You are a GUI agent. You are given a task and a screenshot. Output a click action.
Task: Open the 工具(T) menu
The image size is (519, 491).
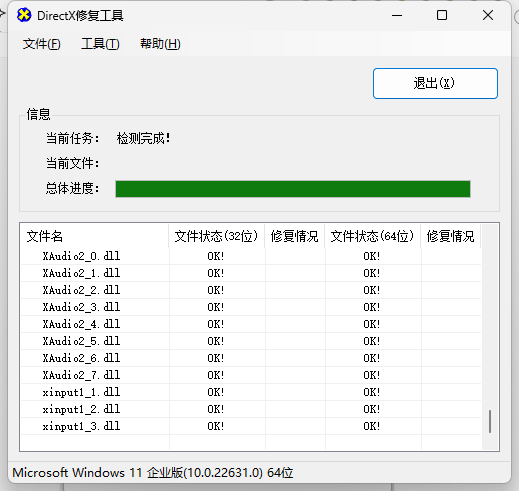point(100,44)
